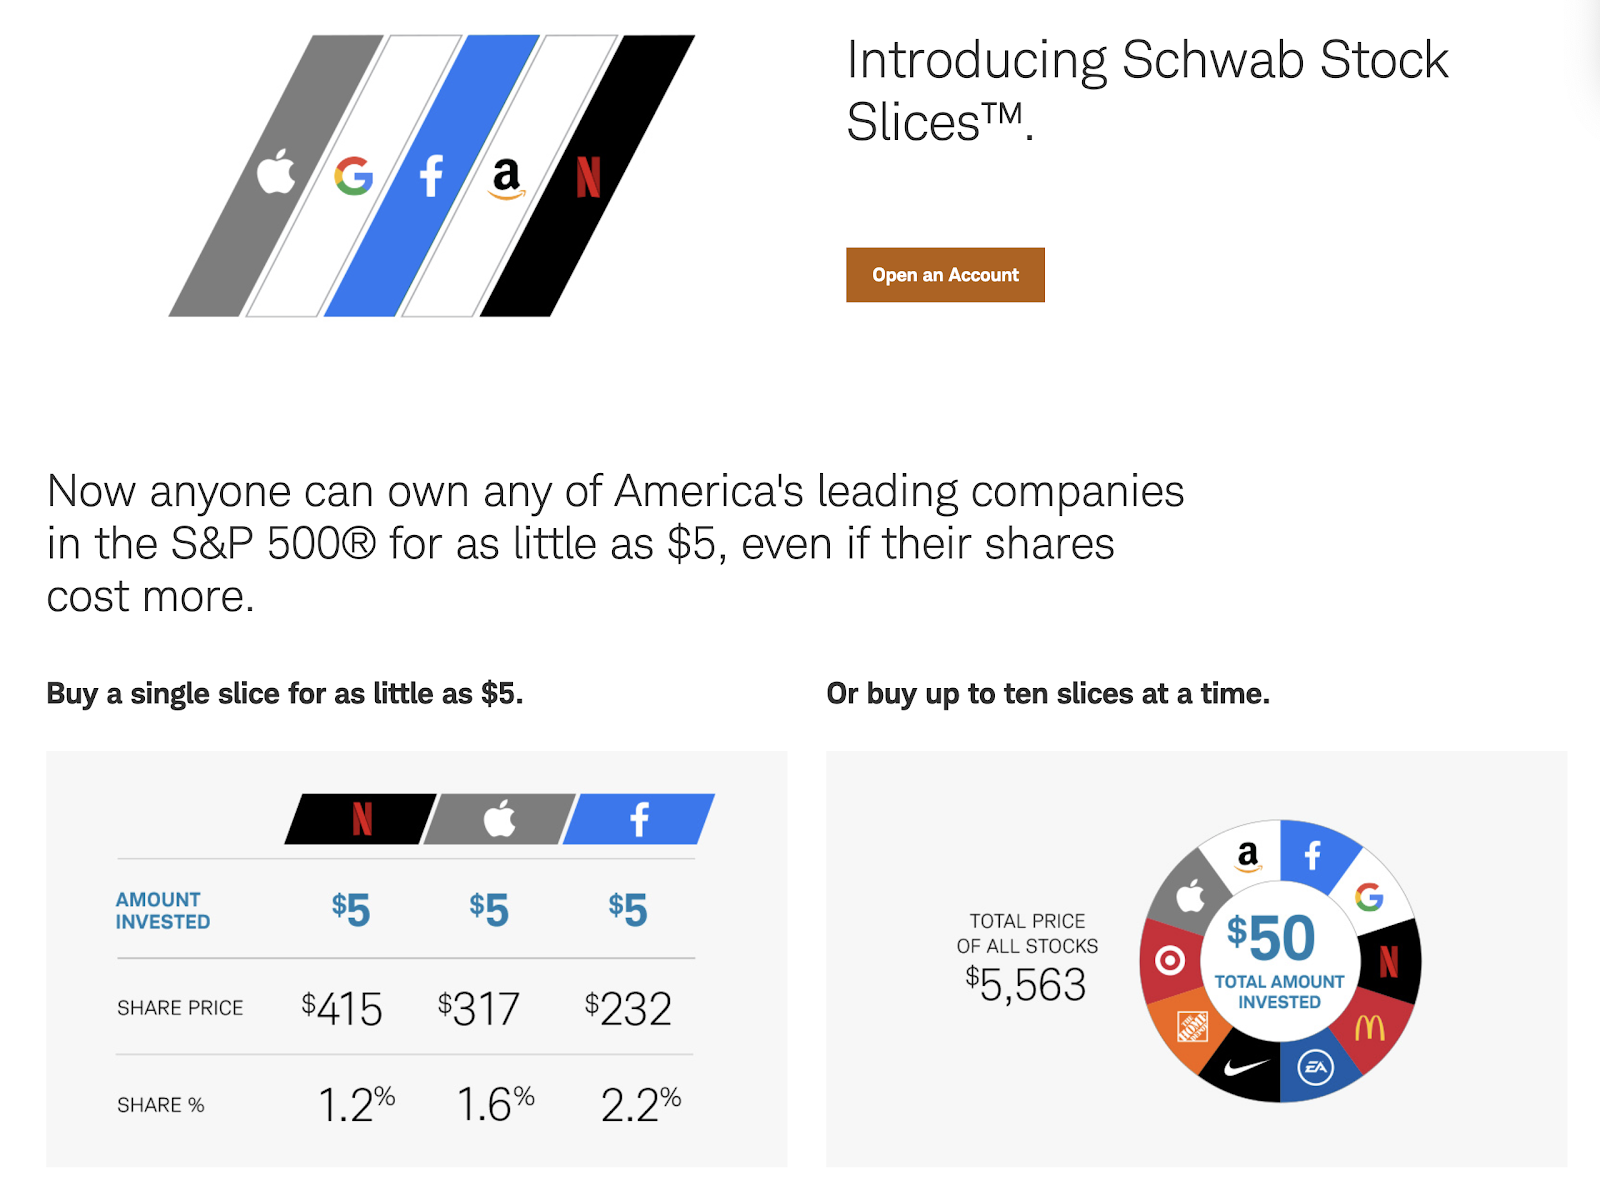Click the Google slice in the wheel
This screenshot has height=1196, width=1600.
(1370, 897)
